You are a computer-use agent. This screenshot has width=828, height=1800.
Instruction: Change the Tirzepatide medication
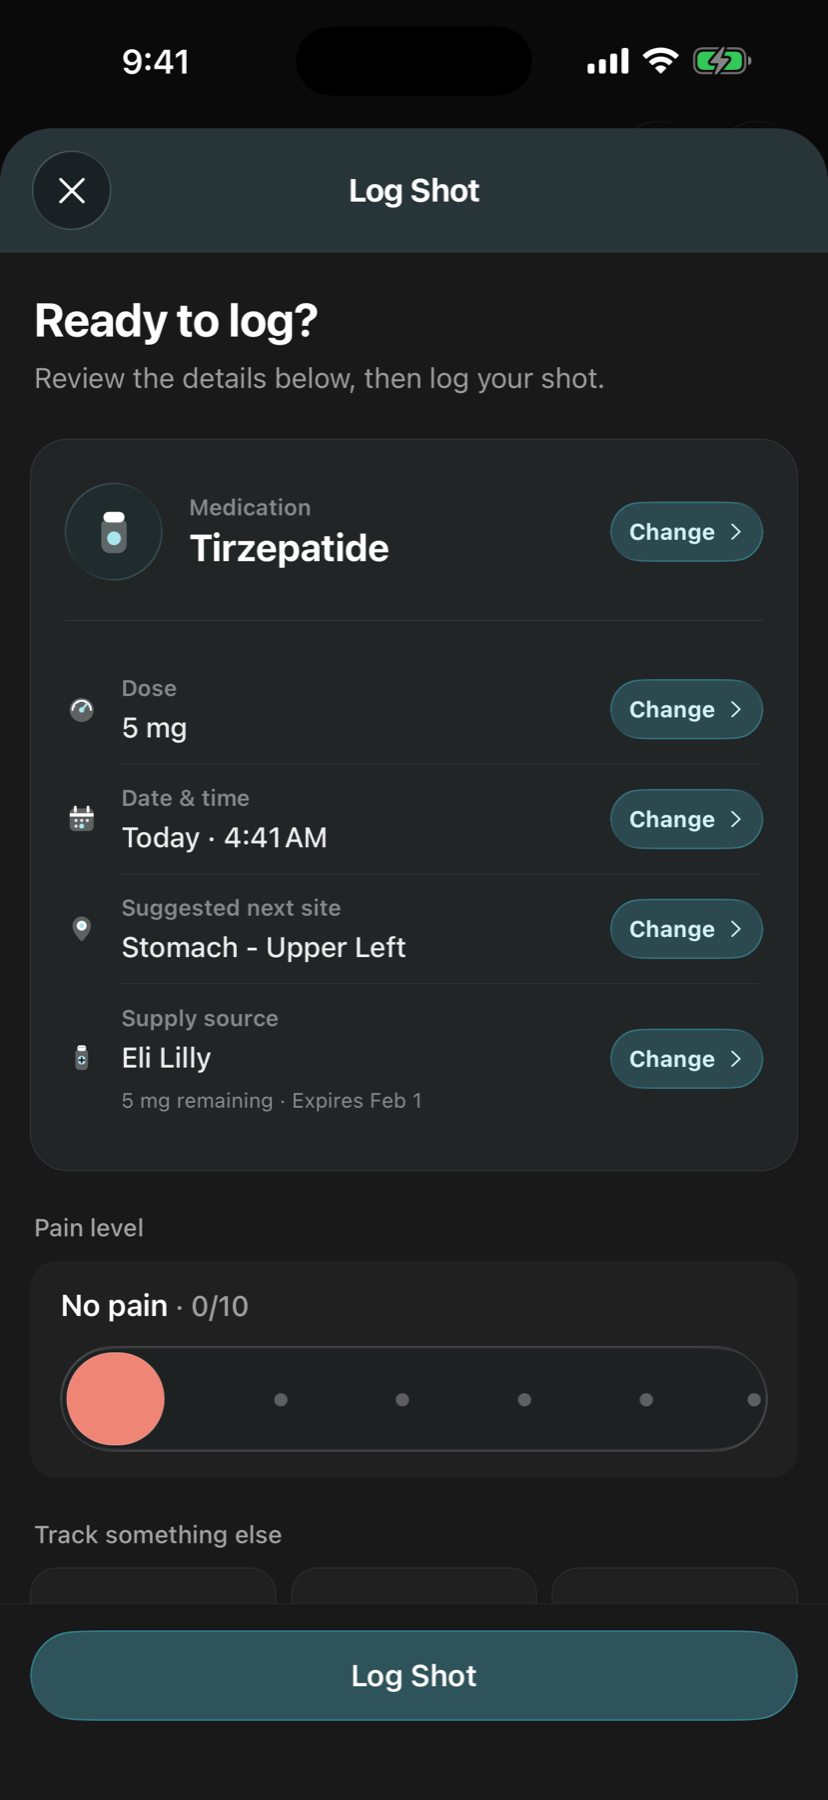(686, 532)
